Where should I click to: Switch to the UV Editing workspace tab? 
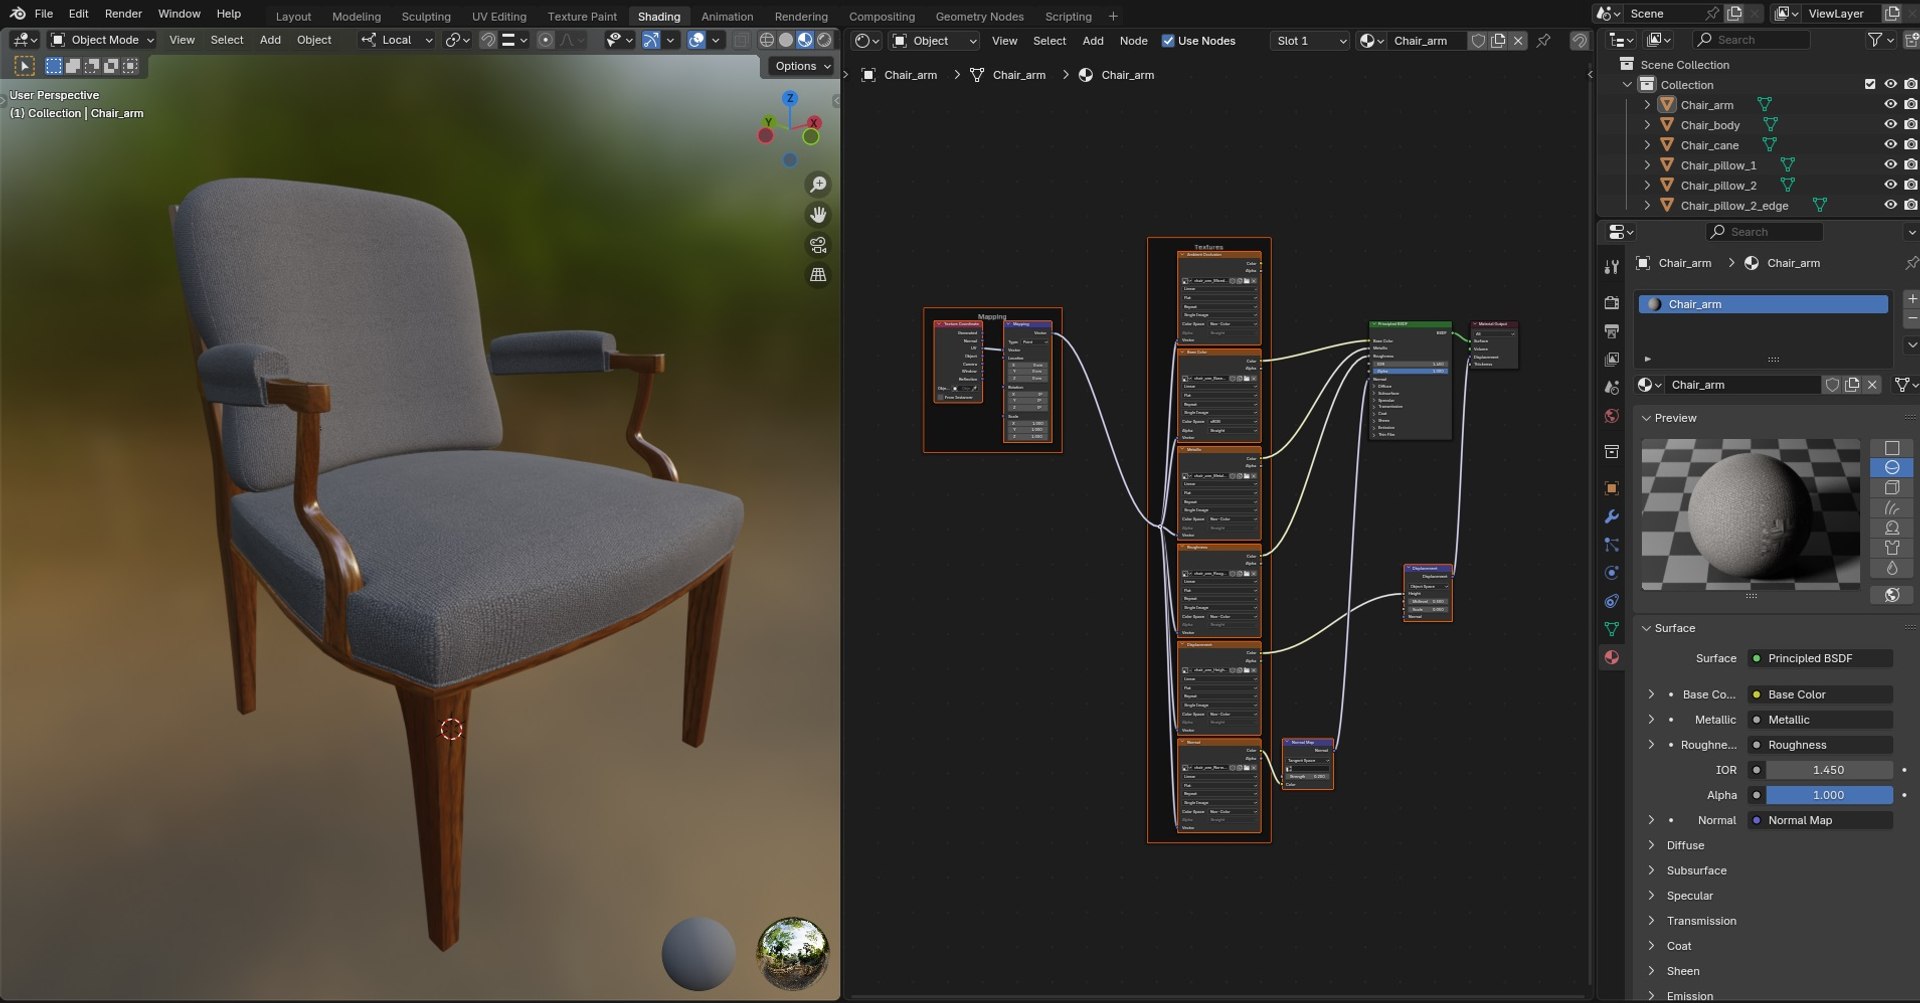[498, 16]
